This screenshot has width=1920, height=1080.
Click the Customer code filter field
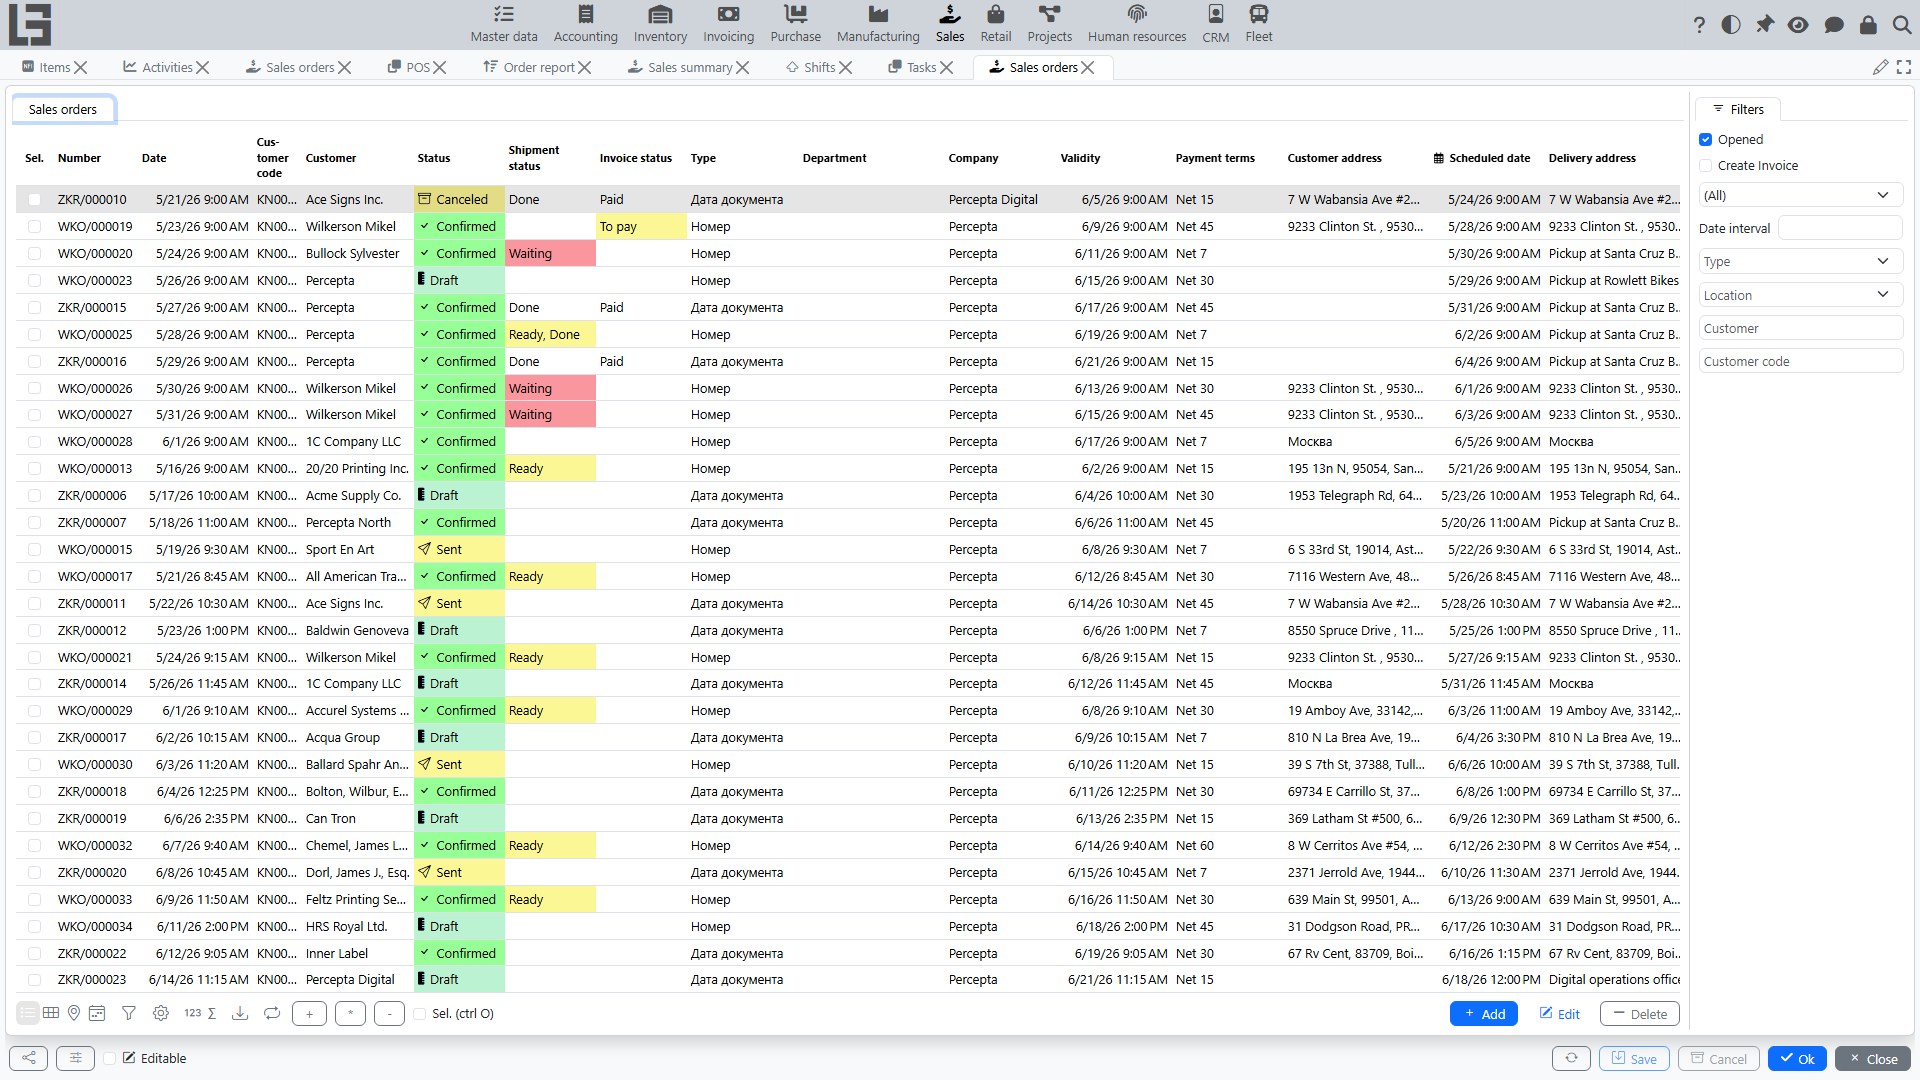1800,361
